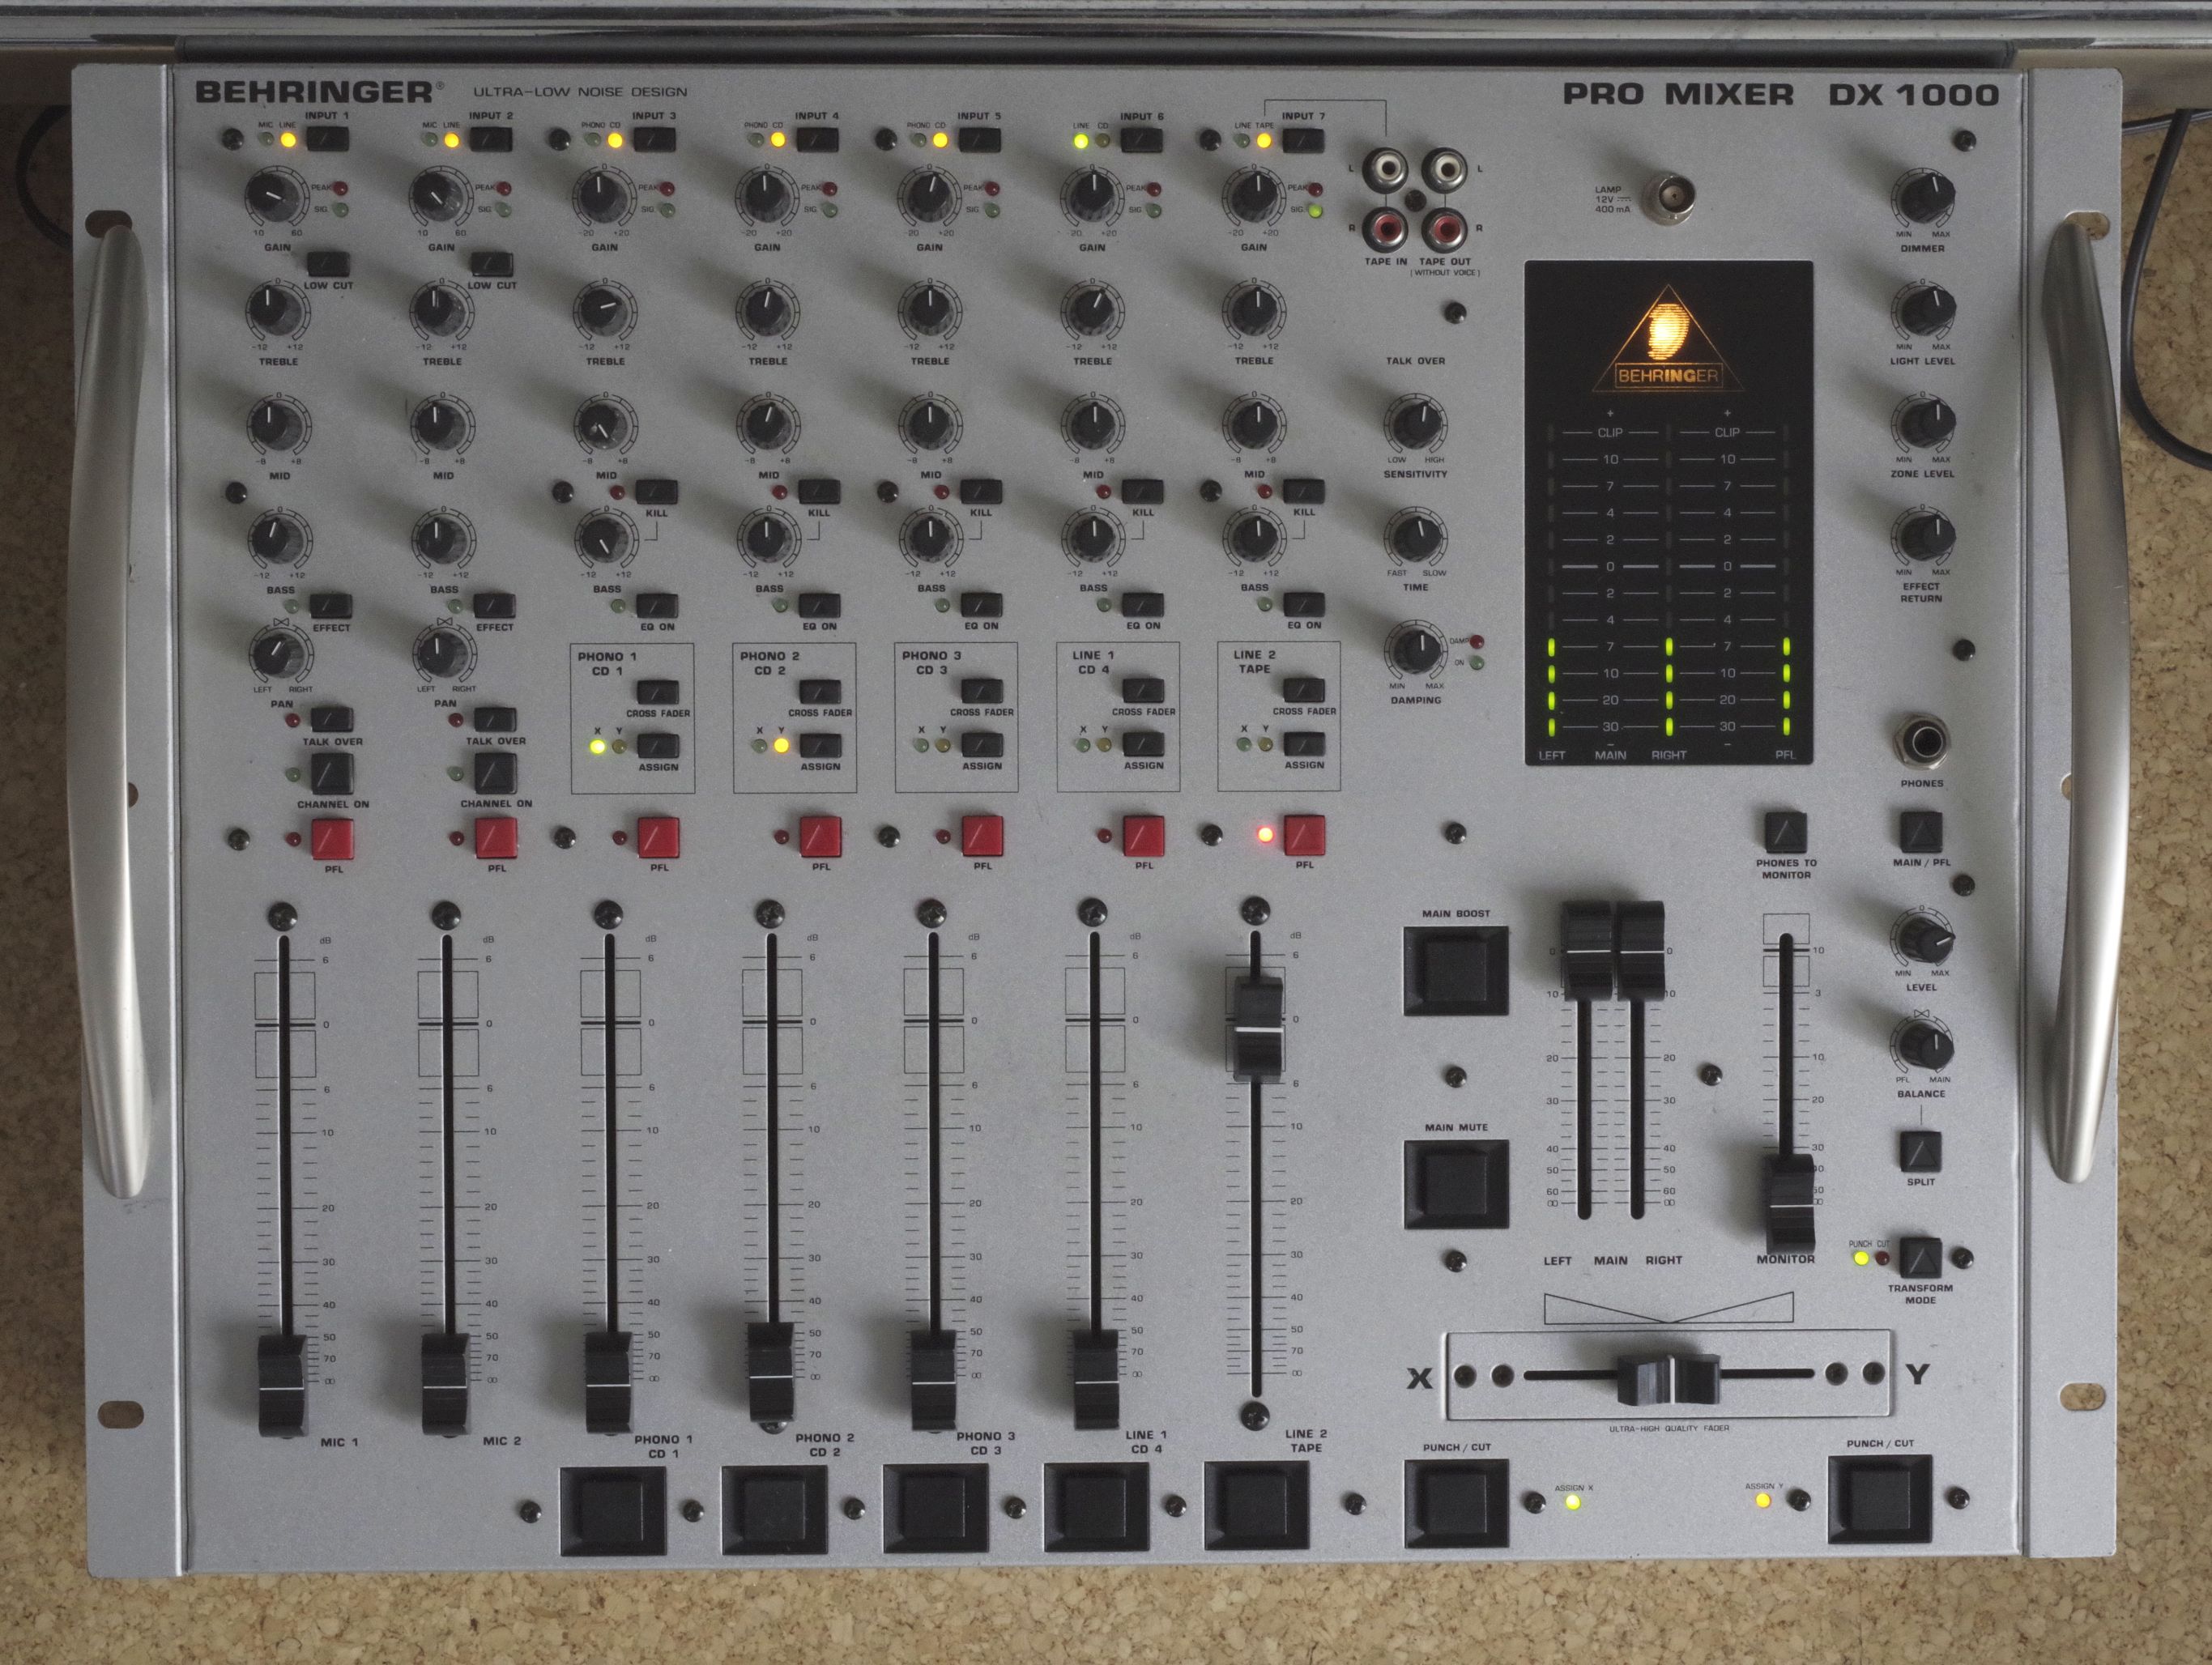The height and width of the screenshot is (1665, 2212).
Task: Push the ASSIGN button in LINE 2 TAPE box
Action: [x=1304, y=744]
